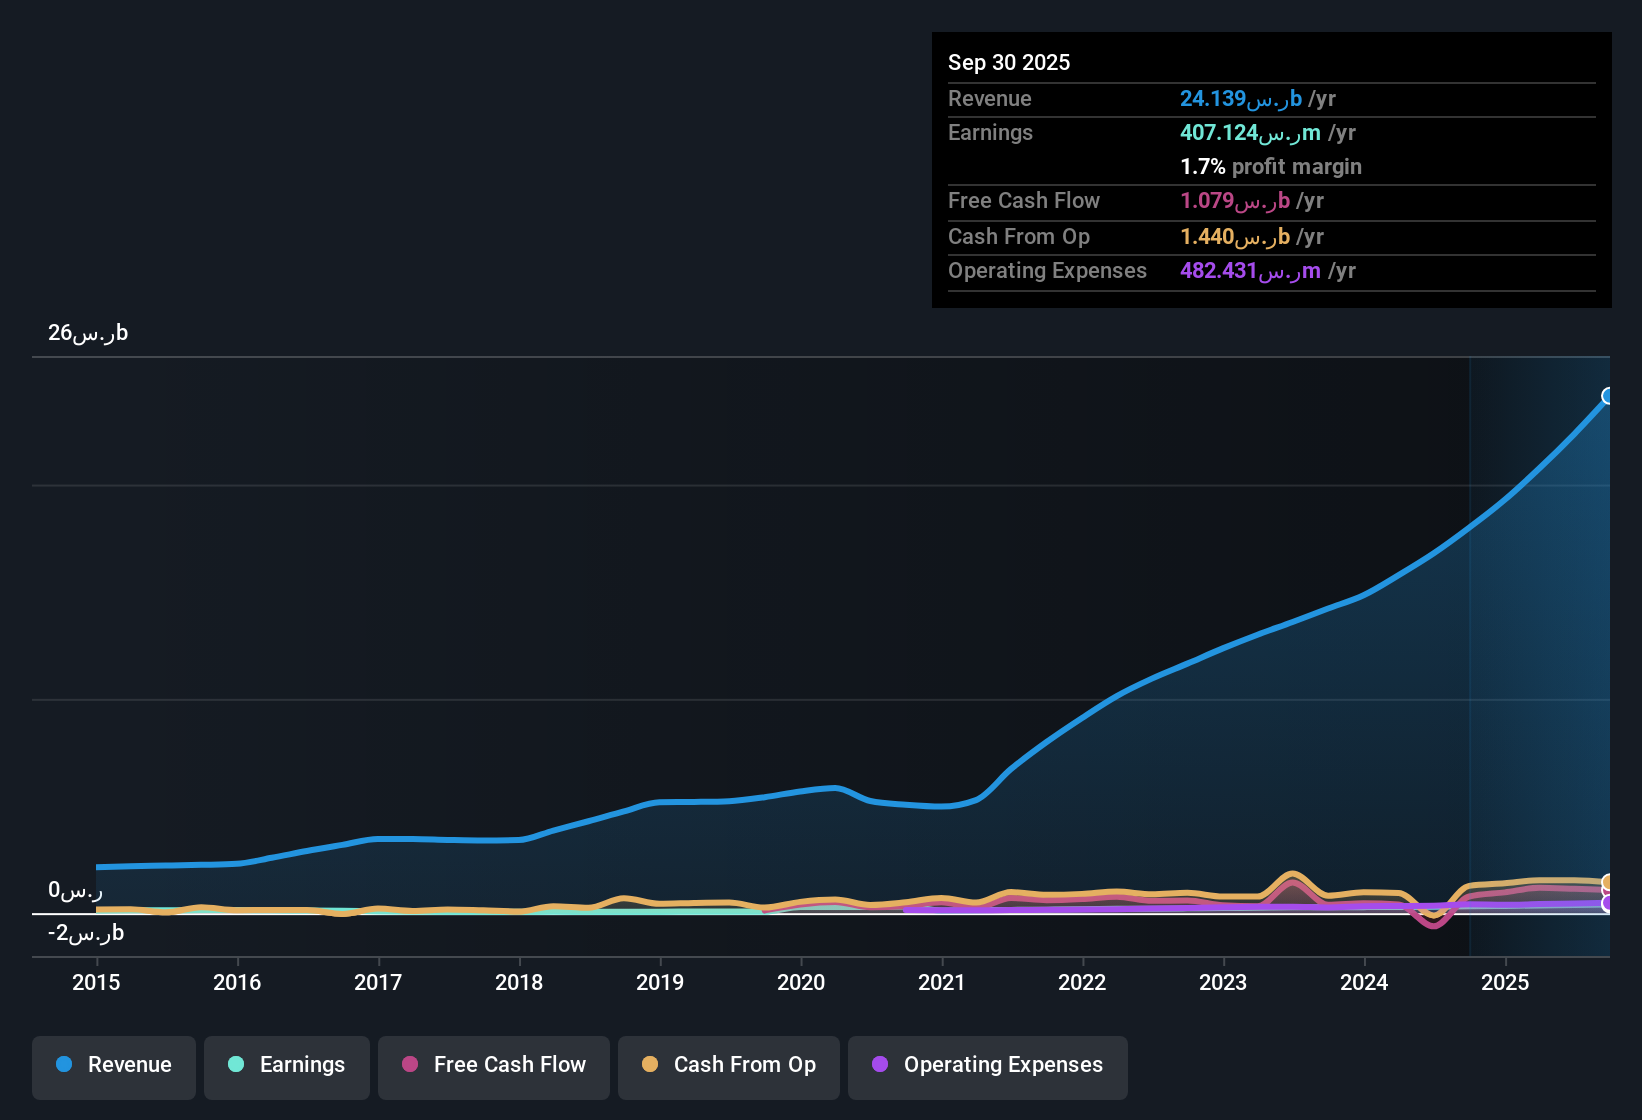Click the purple Operating Expenses legend dot
This screenshot has width=1642, height=1120.
tap(880, 1066)
